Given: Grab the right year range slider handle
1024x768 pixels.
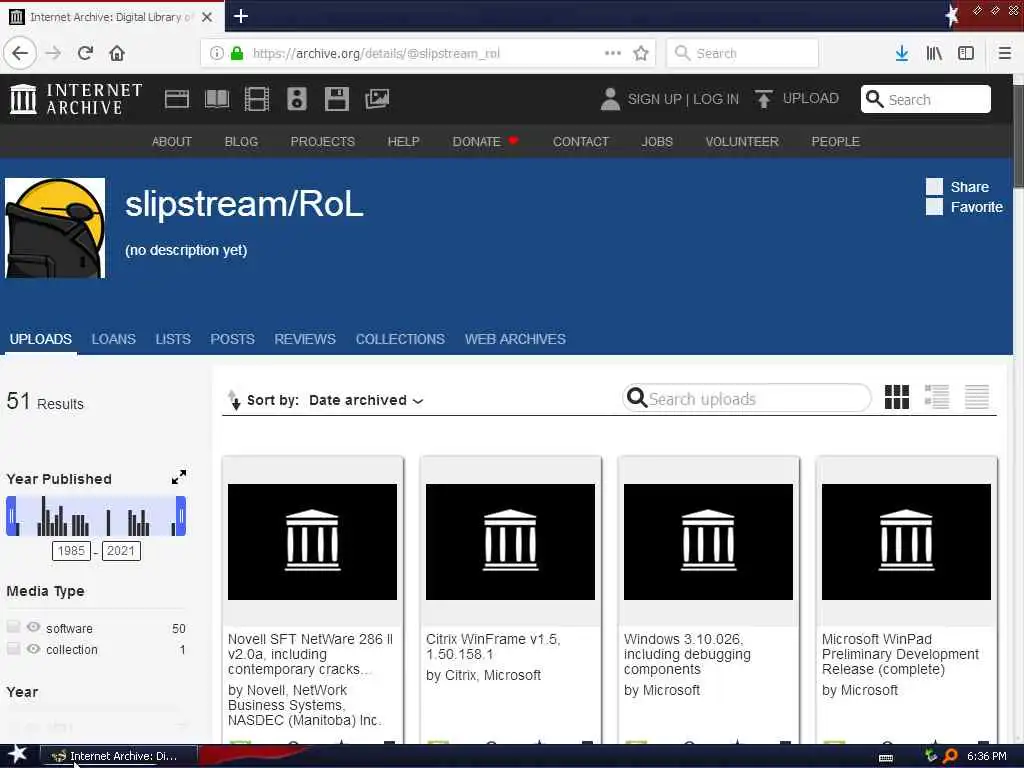Looking at the screenshot, I should point(181,516).
